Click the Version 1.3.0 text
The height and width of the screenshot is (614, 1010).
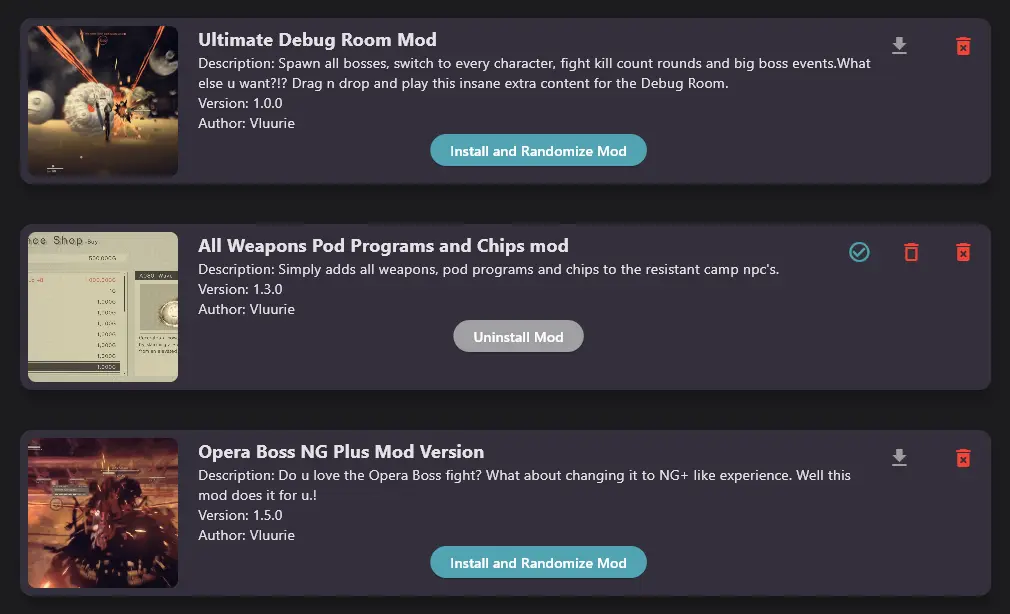[240, 289]
